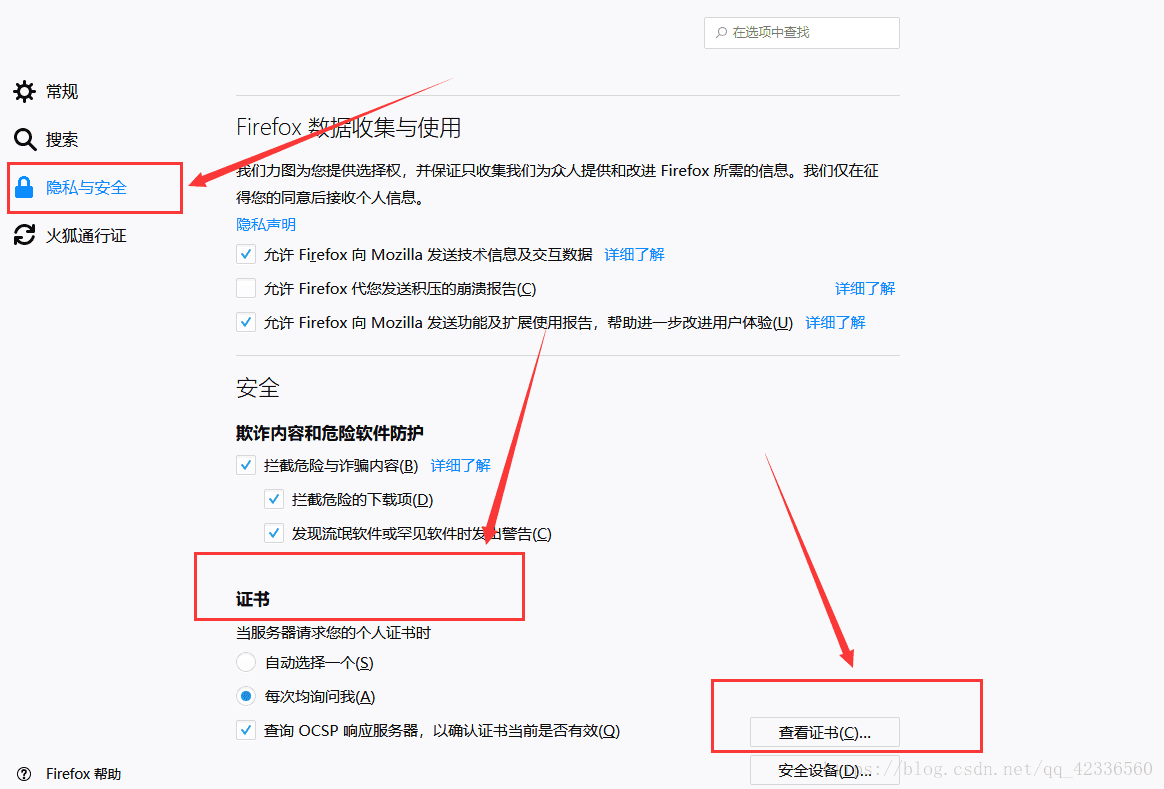Enable sending backlogged crash reports checkbox
Image resolution: width=1164 pixels, height=789 pixels.
tap(246, 288)
